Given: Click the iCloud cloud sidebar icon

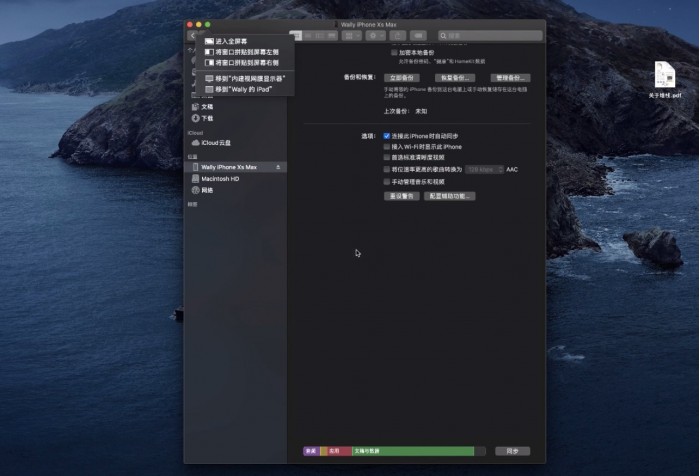Looking at the screenshot, I should [195, 143].
